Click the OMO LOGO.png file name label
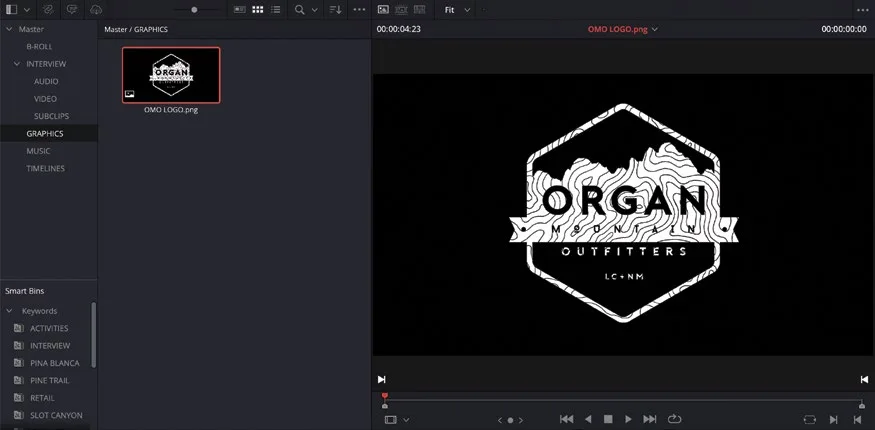Image resolution: width=875 pixels, height=430 pixels. click(x=171, y=110)
